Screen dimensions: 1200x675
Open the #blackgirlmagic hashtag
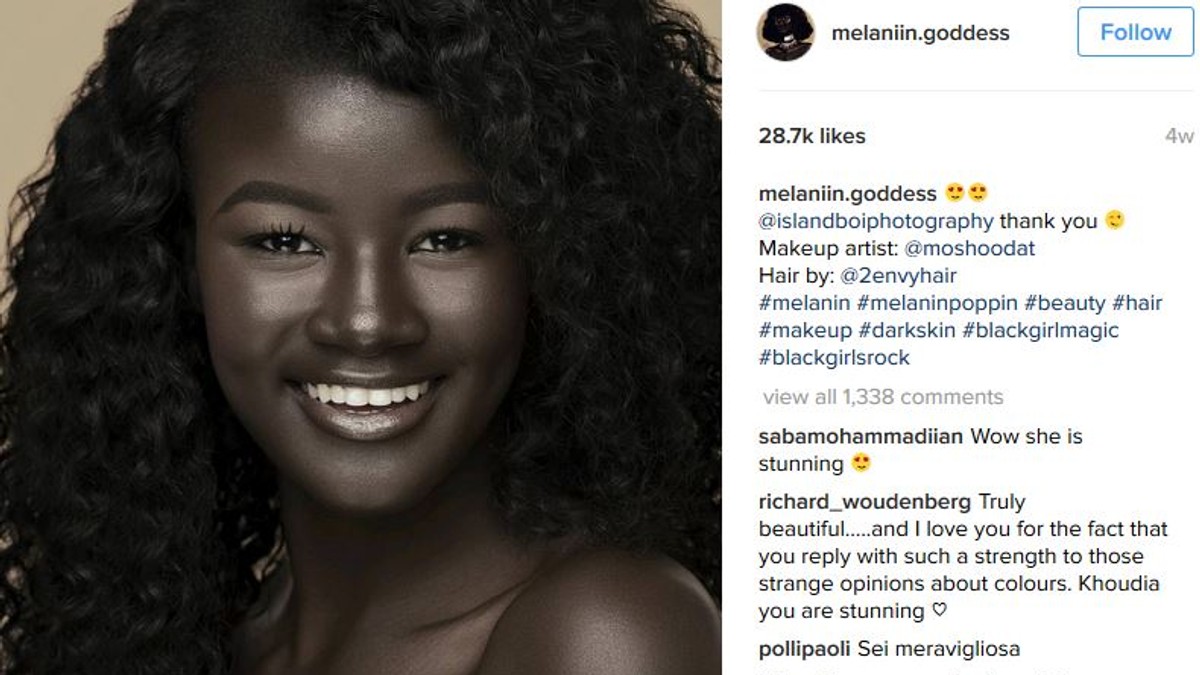[1040, 330]
